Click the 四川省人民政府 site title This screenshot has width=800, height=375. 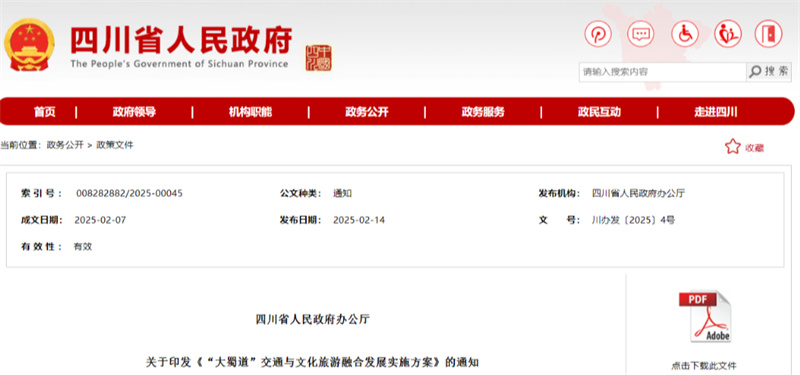[181, 40]
